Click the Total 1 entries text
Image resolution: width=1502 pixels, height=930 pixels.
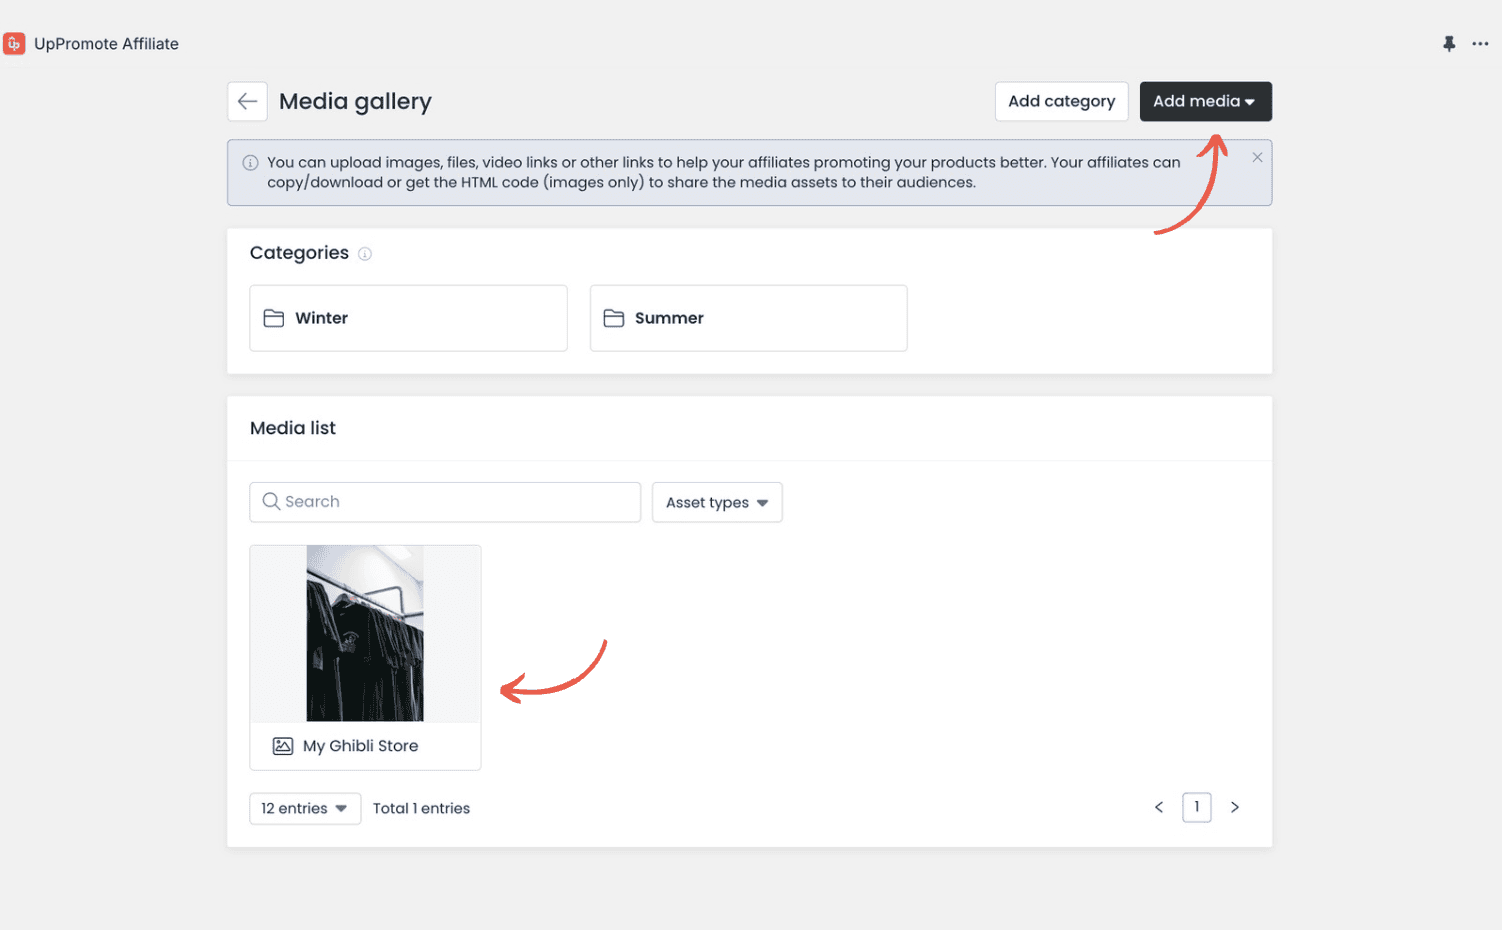421,808
